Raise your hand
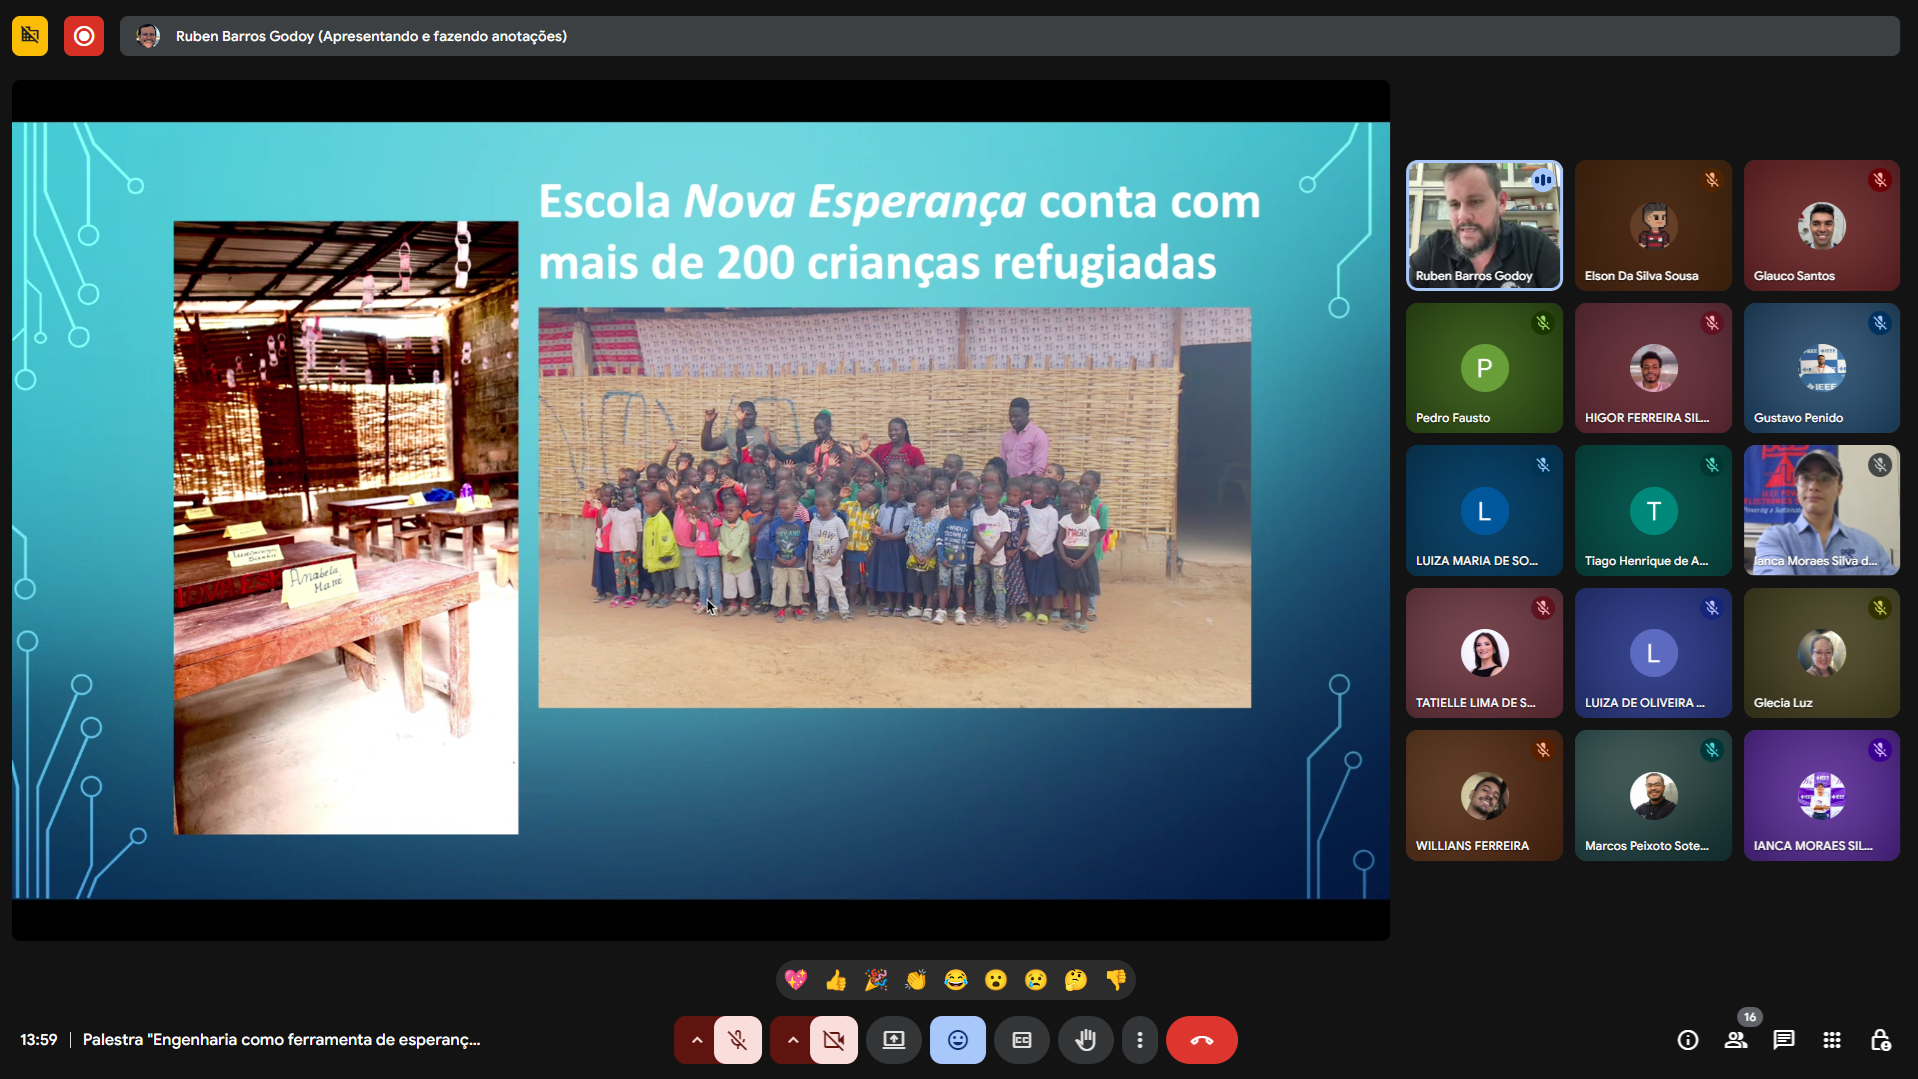This screenshot has height=1079, width=1918. (x=1085, y=1040)
